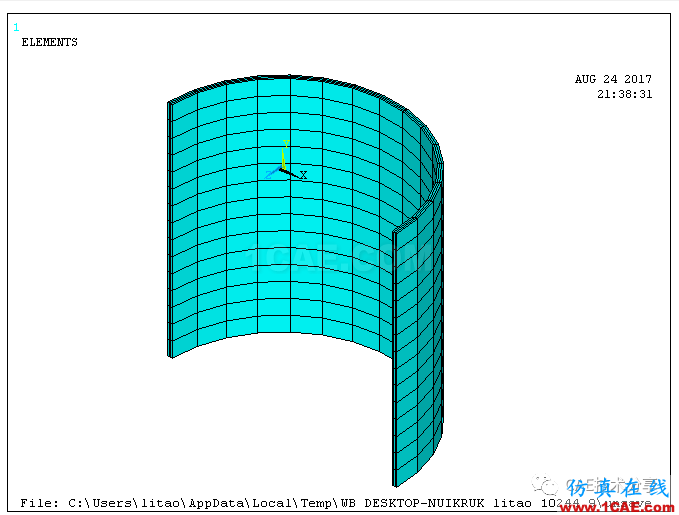Click the cylindrical shell mesh model
The width and height of the screenshot is (679, 515).
pyautogui.click(x=305, y=280)
